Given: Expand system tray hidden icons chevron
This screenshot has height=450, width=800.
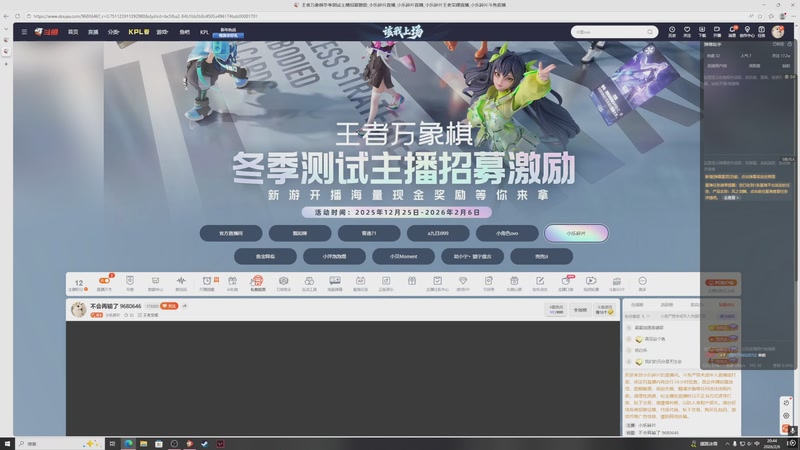Looking at the screenshot, I should 727,444.
